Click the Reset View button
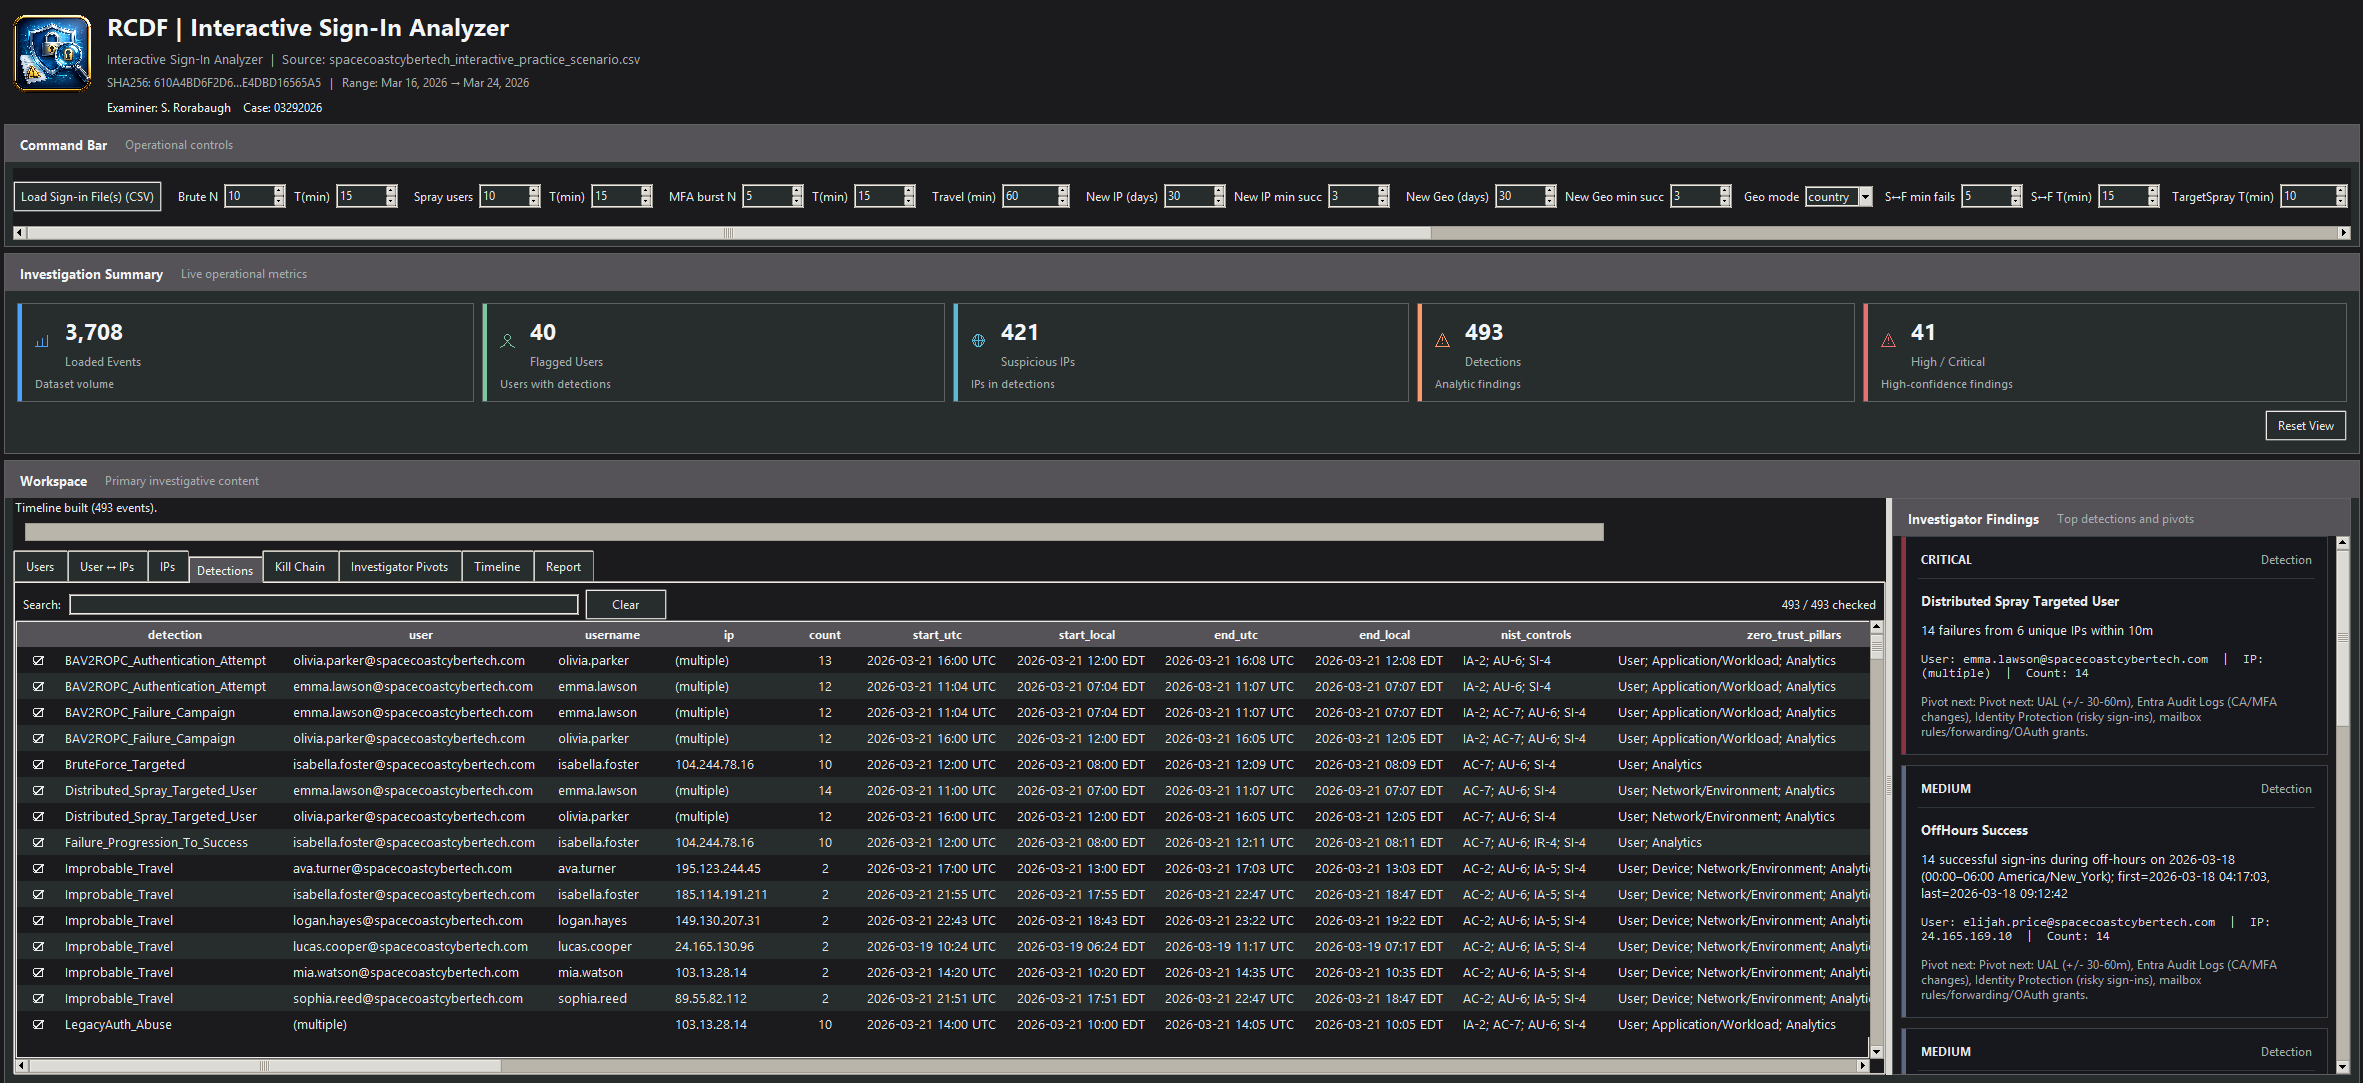Image resolution: width=2363 pixels, height=1083 pixels. [2305, 425]
